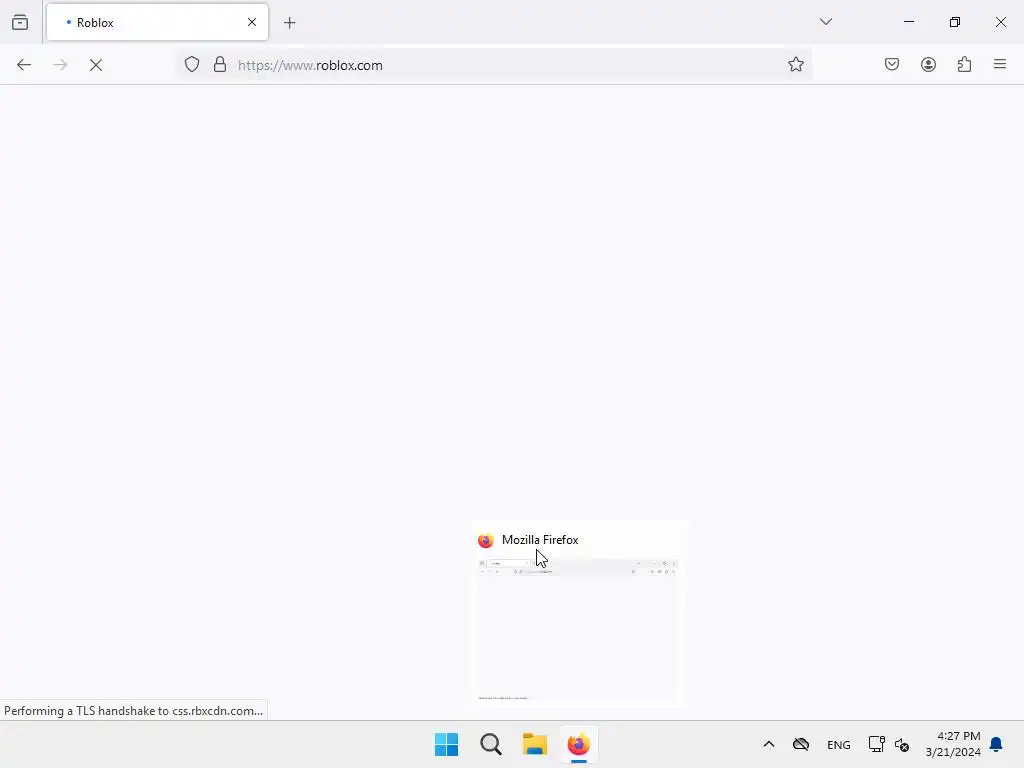Open tracking protection shield panel

click(192, 65)
